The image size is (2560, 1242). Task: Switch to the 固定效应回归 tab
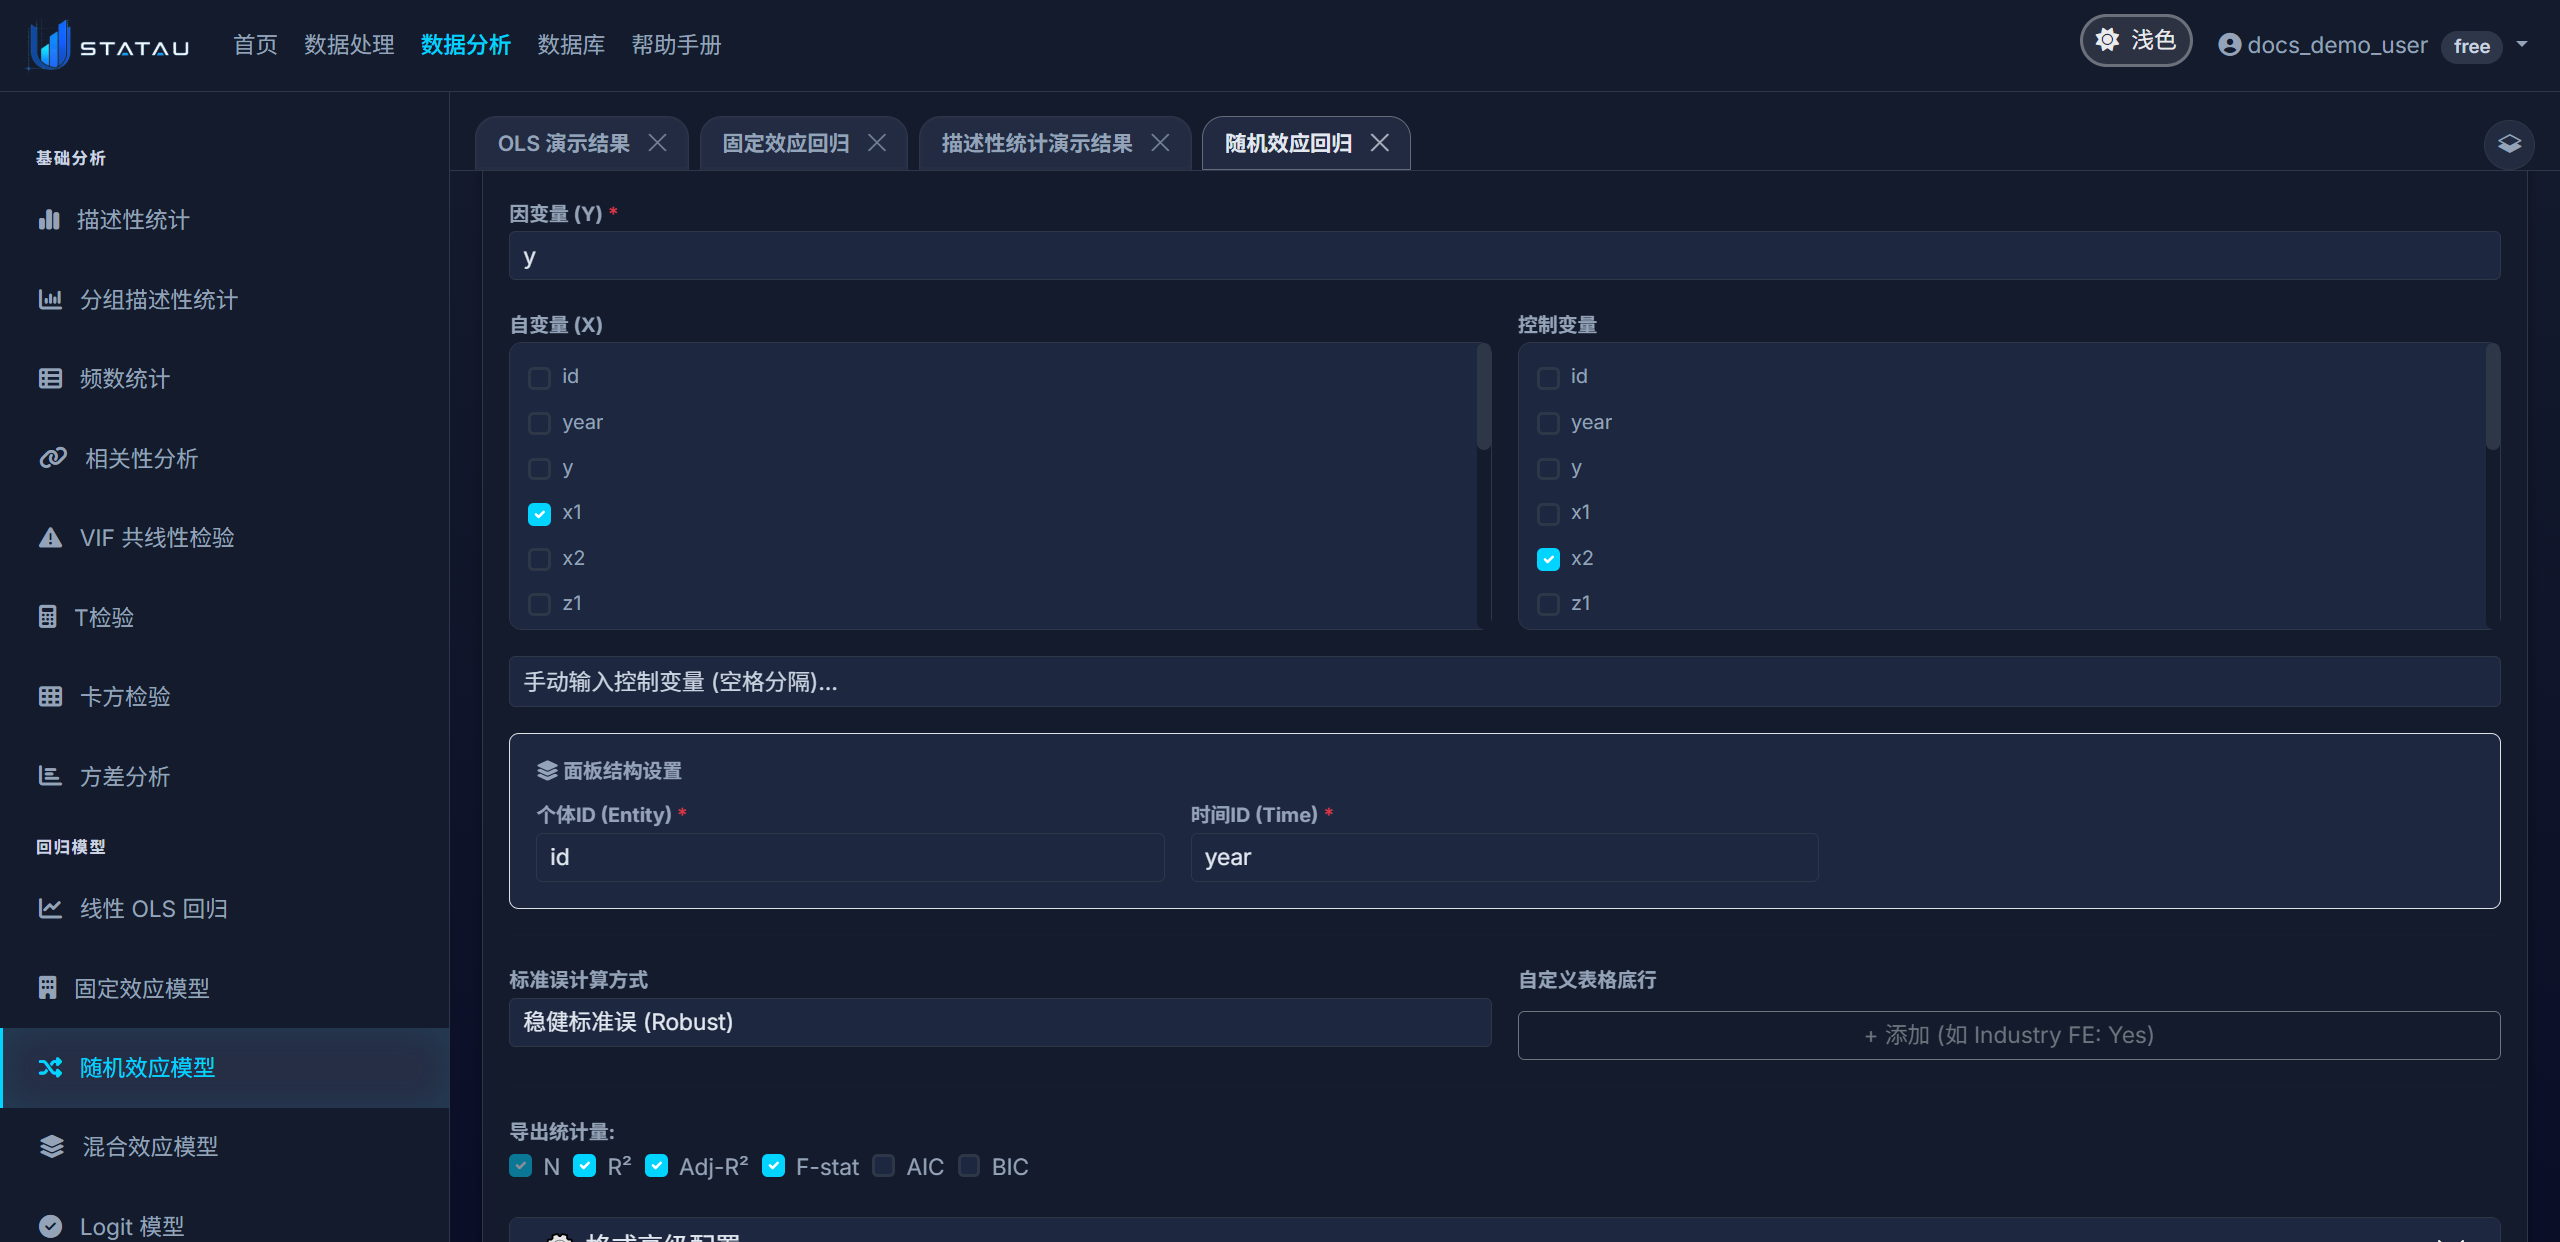(786, 143)
